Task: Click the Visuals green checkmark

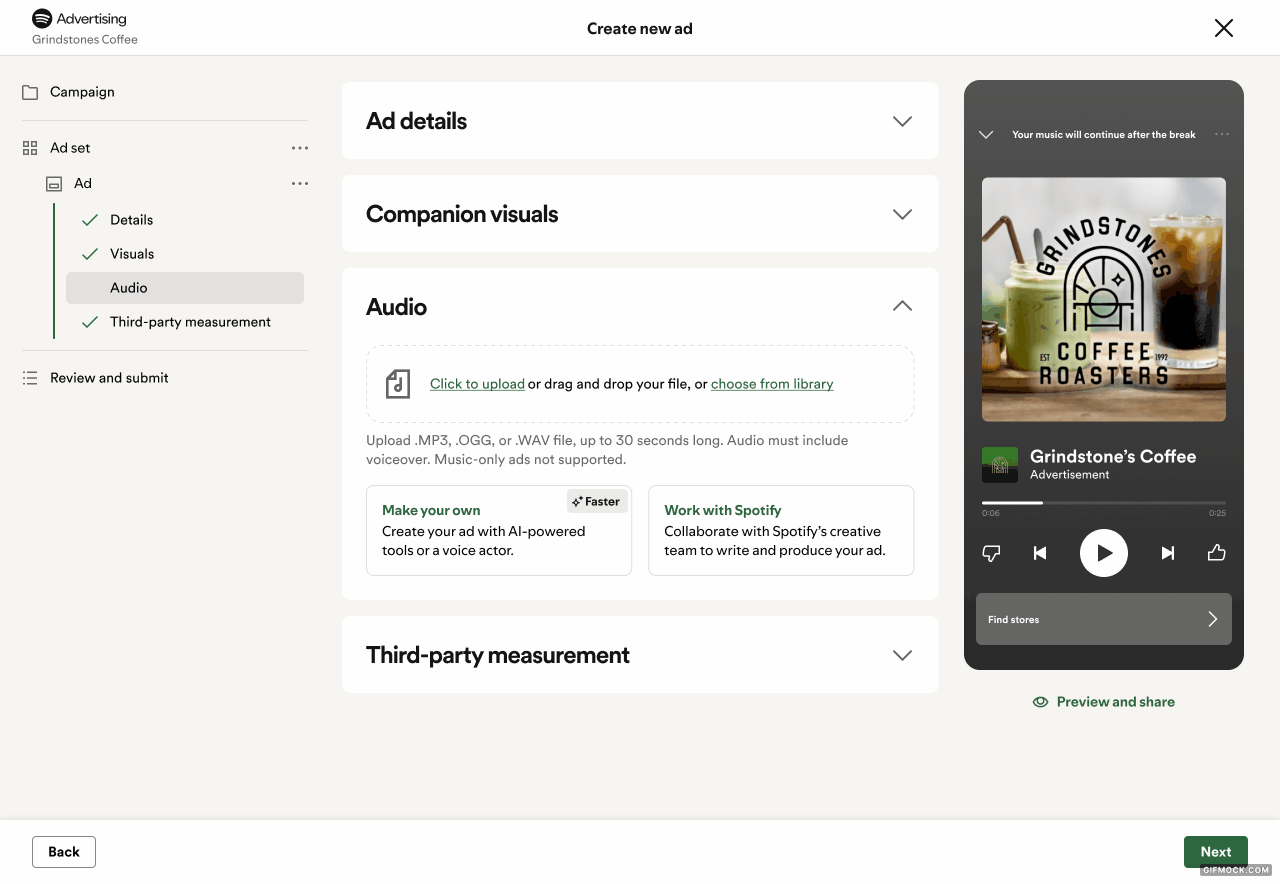Action: click(90, 254)
